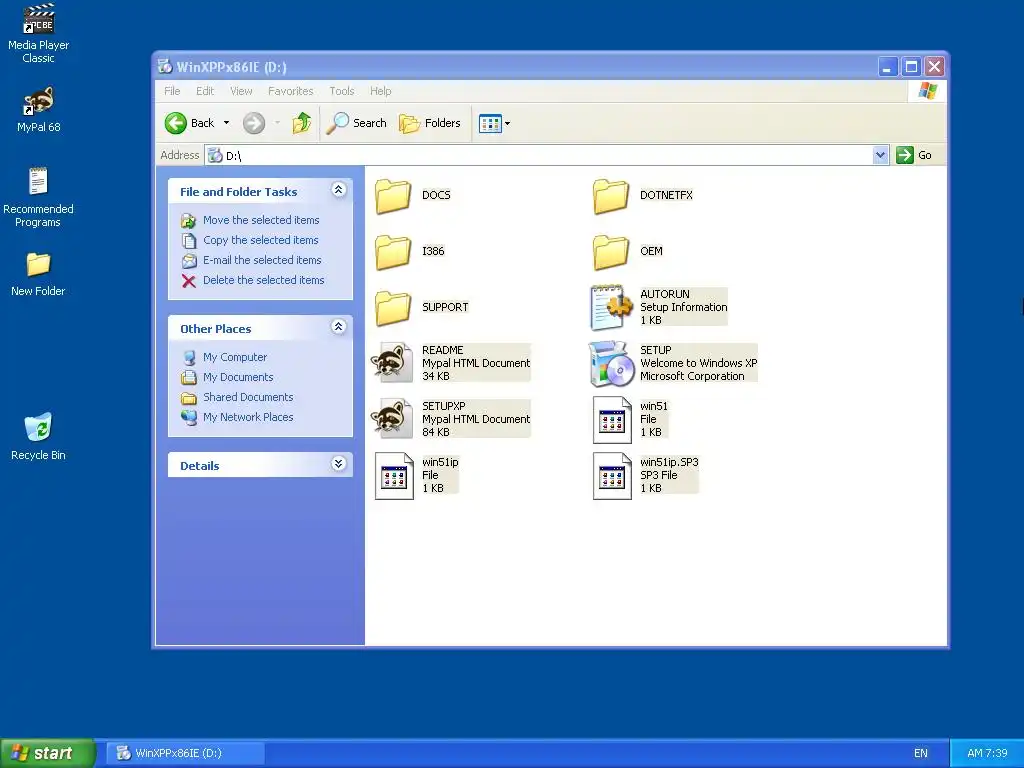Open the Tools menu
This screenshot has width=1024, height=768.
(342, 91)
